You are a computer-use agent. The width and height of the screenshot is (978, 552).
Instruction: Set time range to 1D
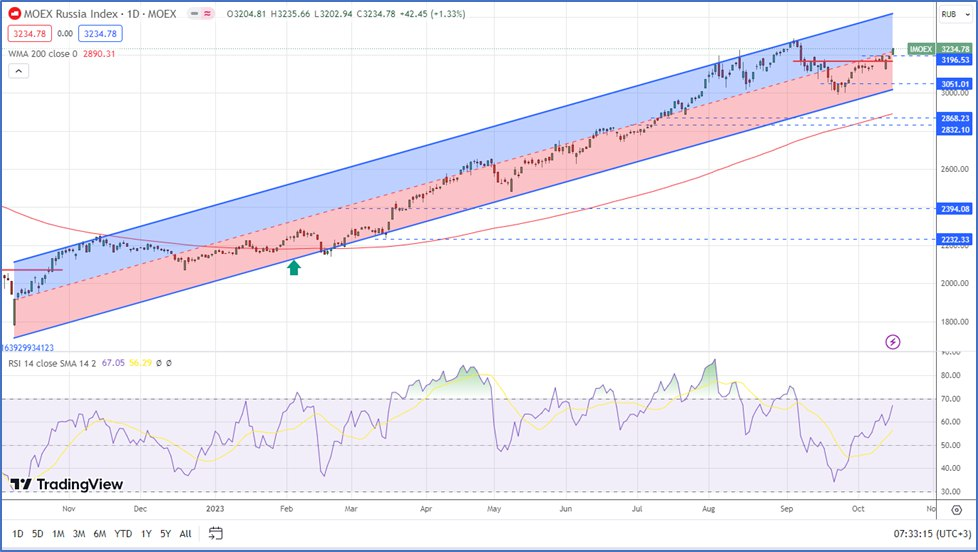point(18,534)
